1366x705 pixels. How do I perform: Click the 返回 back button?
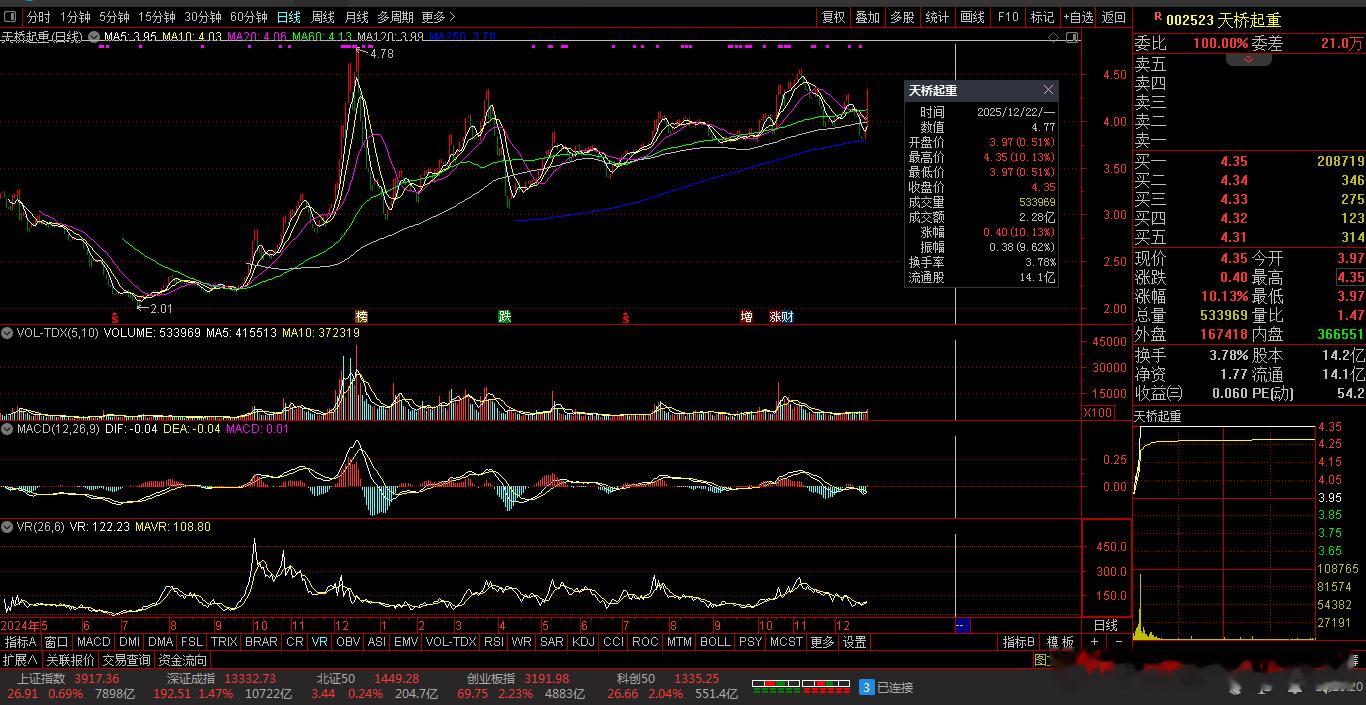pyautogui.click(x=1113, y=17)
